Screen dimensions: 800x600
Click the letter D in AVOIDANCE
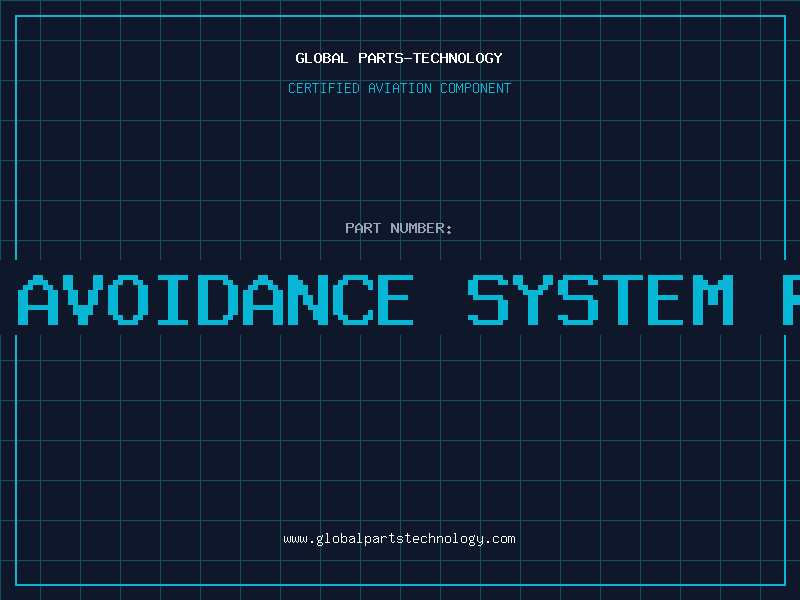point(218,300)
